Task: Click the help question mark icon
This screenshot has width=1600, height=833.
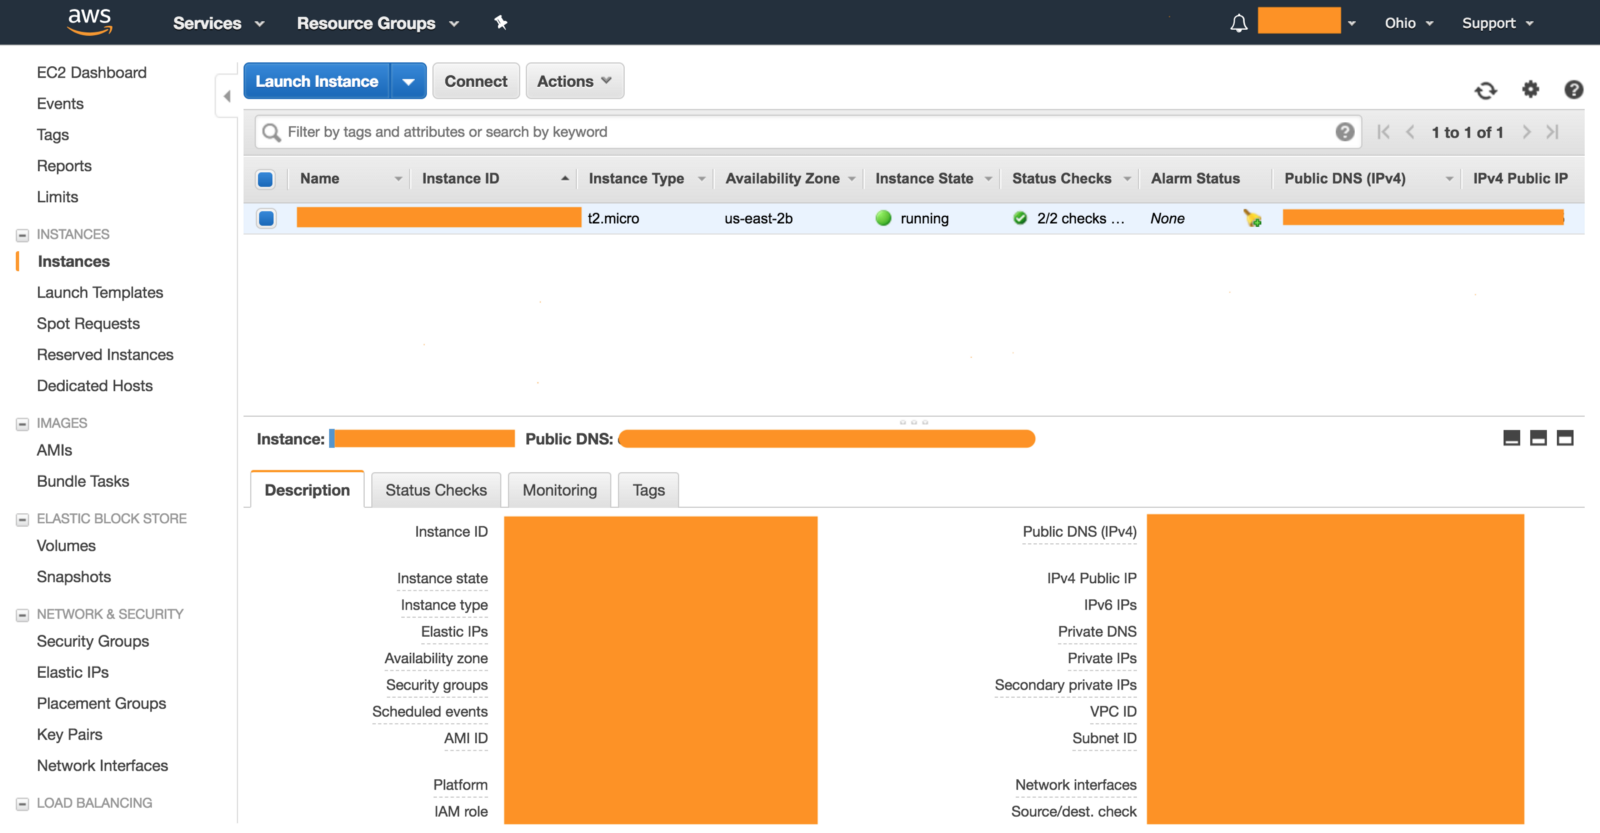Action: [1573, 90]
